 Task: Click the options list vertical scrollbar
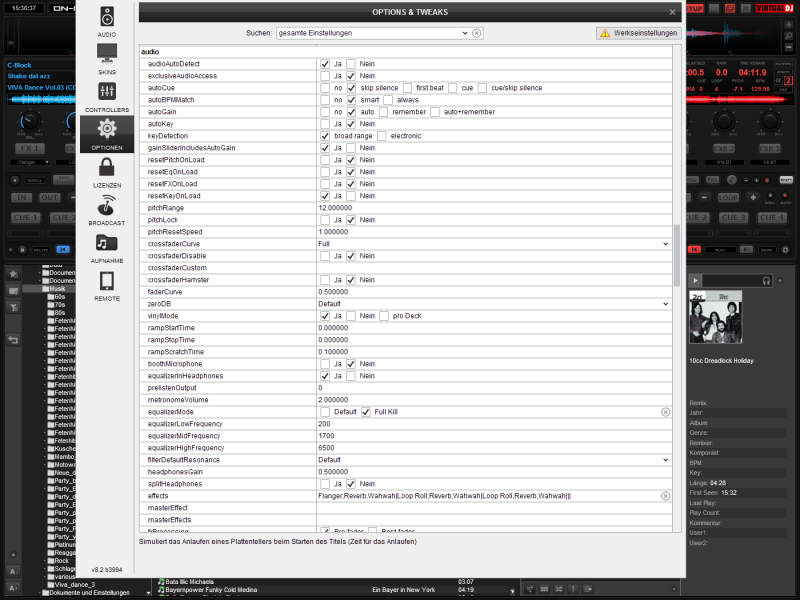(x=677, y=255)
